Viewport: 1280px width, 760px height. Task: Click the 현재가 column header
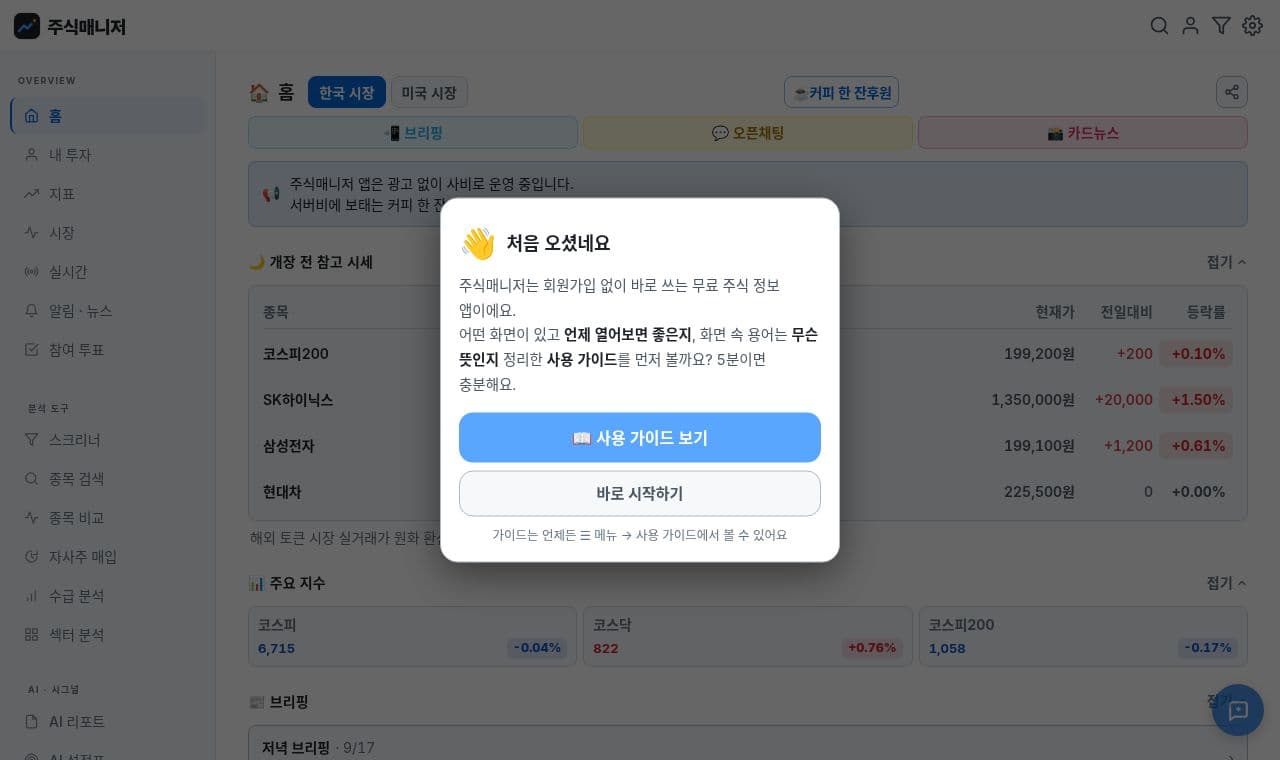(x=1055, y=312)
